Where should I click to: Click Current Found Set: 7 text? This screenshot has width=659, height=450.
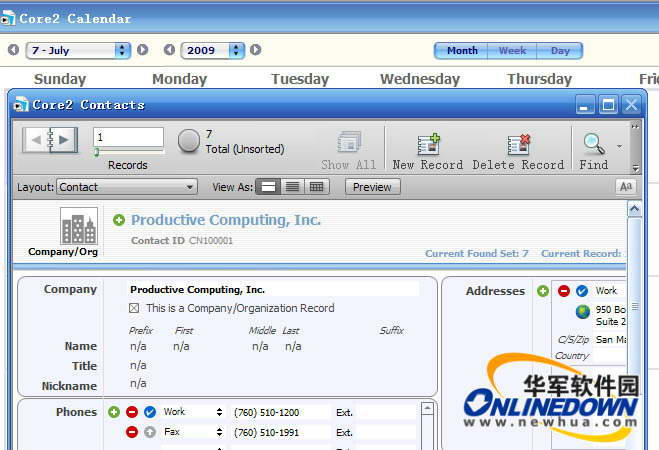coord(477,254)
